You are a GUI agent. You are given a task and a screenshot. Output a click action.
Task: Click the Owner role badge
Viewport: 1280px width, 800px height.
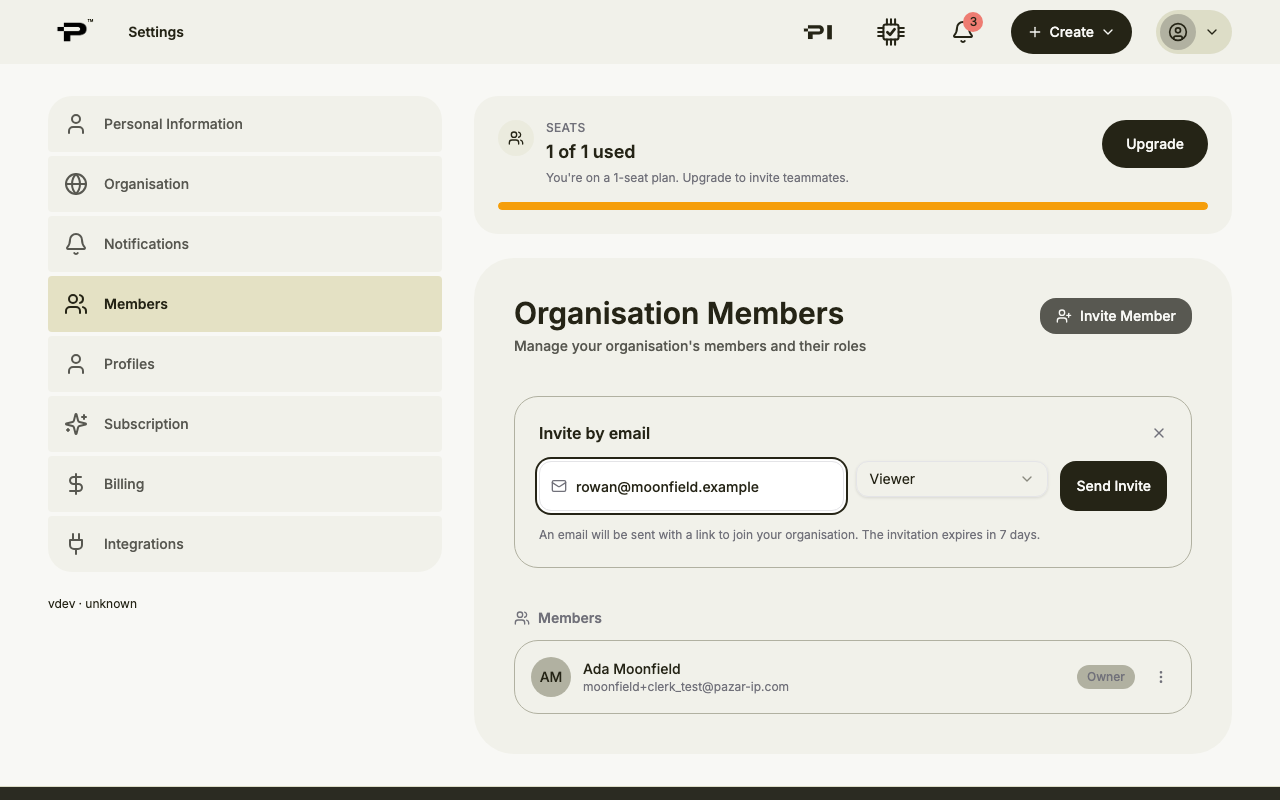(x=1106, y=677)
